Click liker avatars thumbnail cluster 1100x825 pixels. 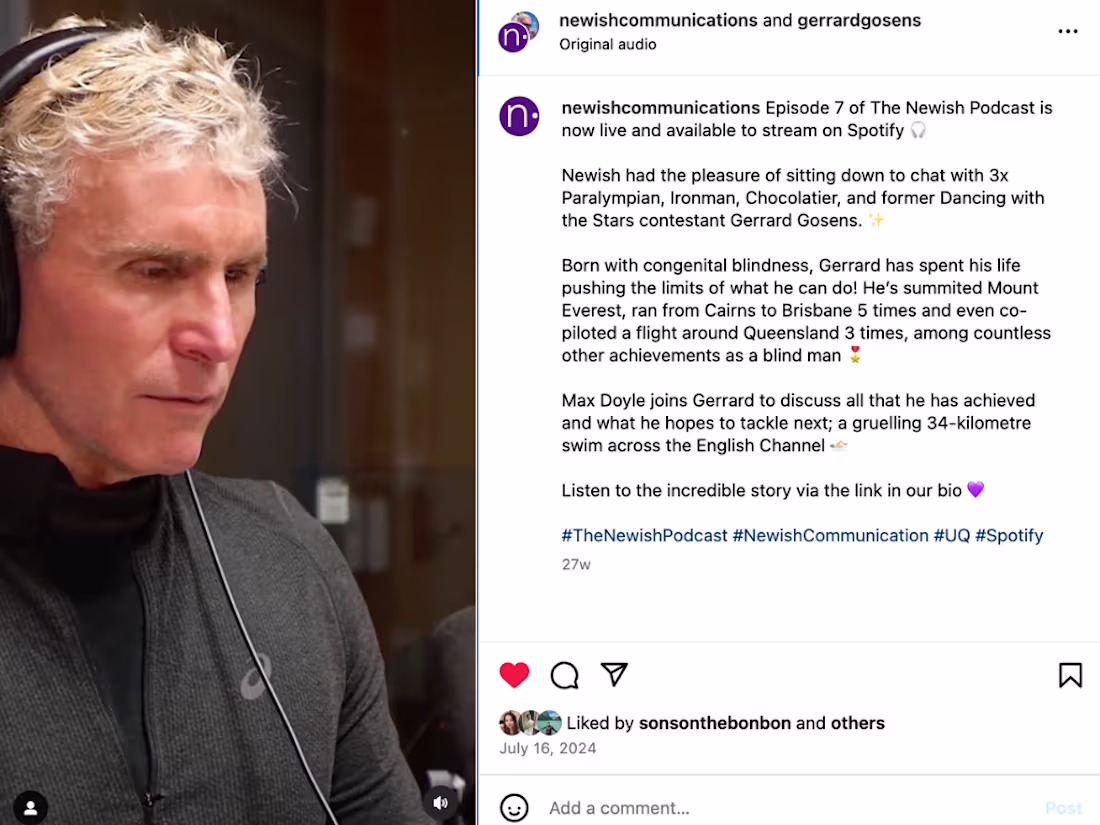(530, 723)
